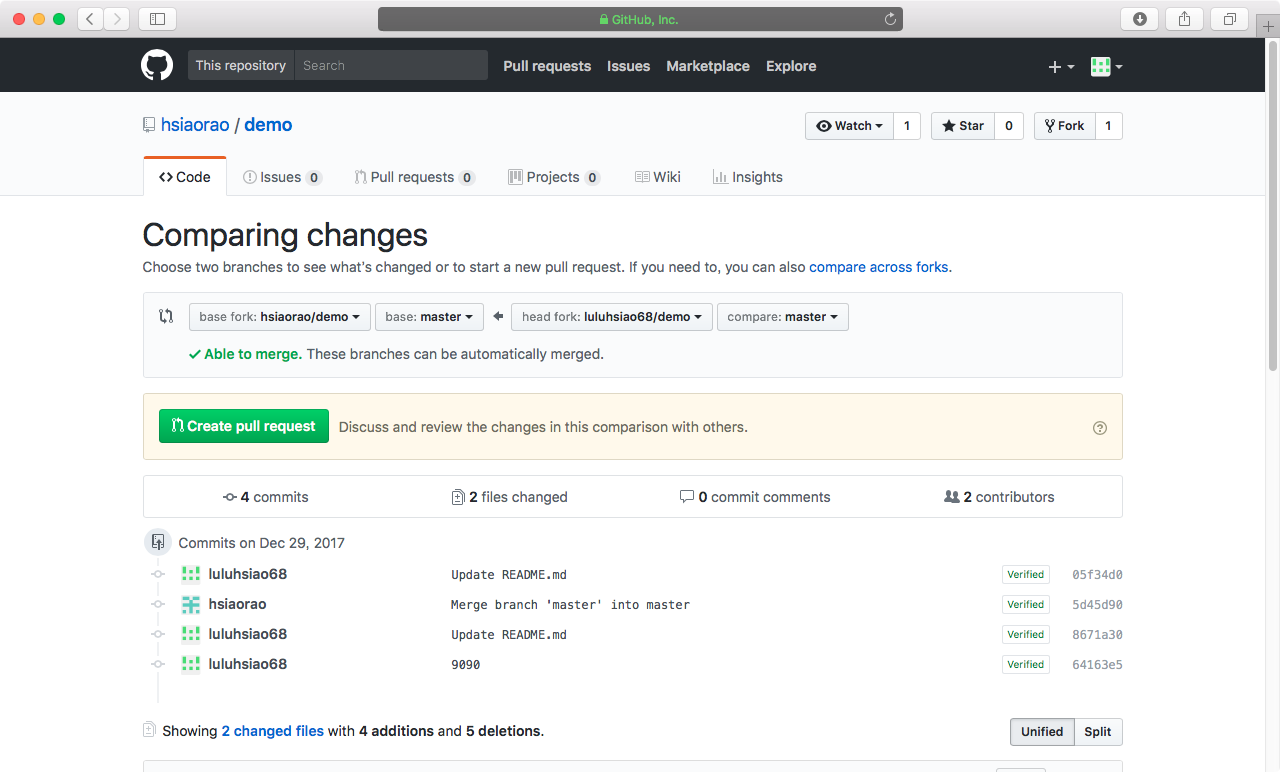1280x772 pixels.
Task: Open the user avatar account menu
Action: (x=1106, y=66)
